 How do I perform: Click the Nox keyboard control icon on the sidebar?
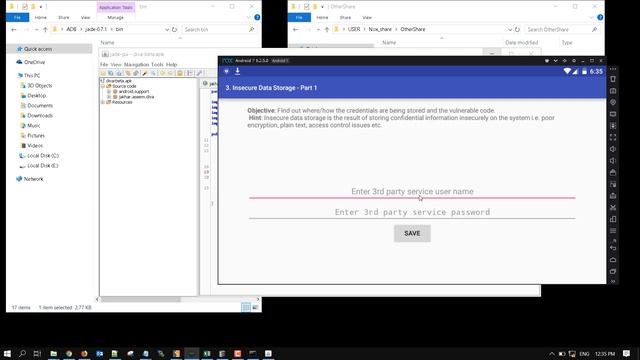[x=613, y=91]
